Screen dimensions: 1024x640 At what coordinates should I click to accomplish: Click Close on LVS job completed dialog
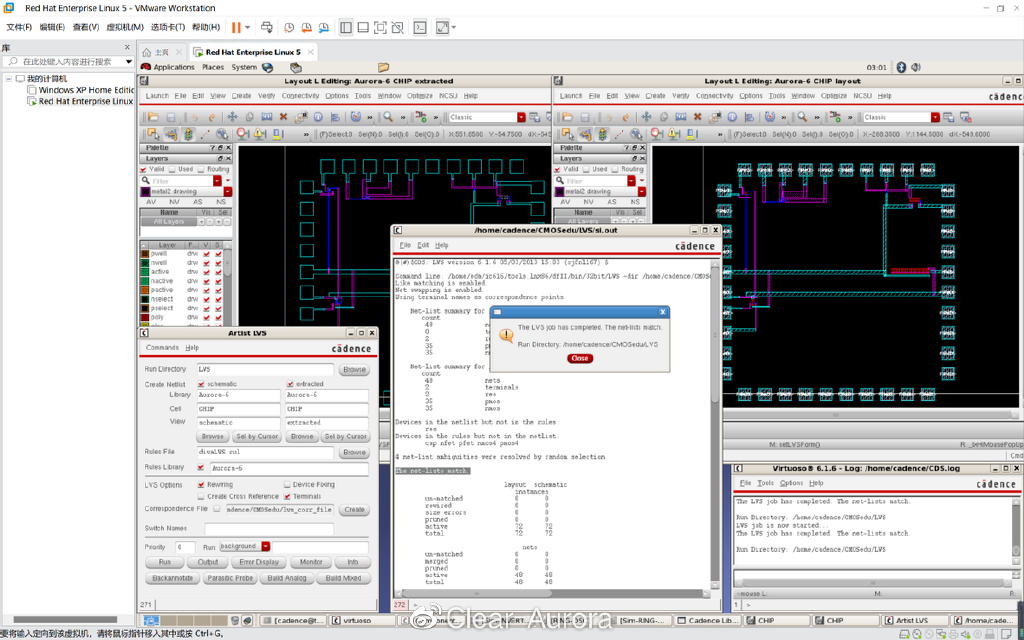[x=579, y=358]
